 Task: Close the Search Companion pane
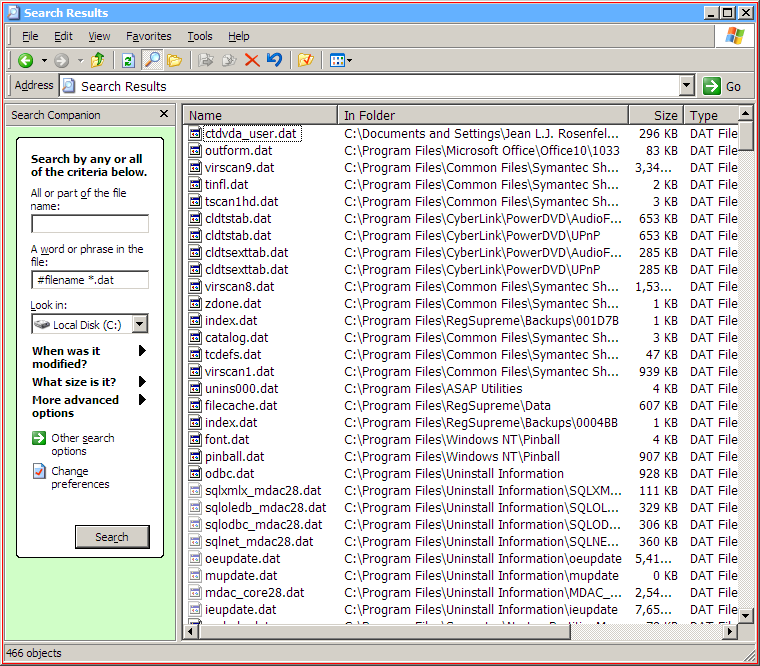[x=164, y=114]
